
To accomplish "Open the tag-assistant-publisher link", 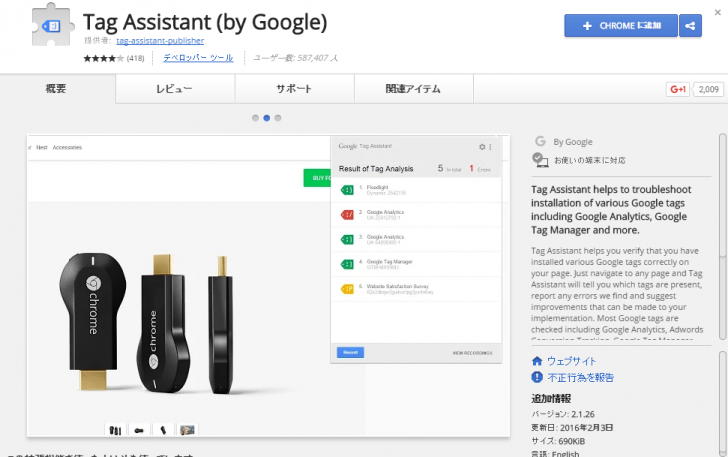I will click(160, 41).
